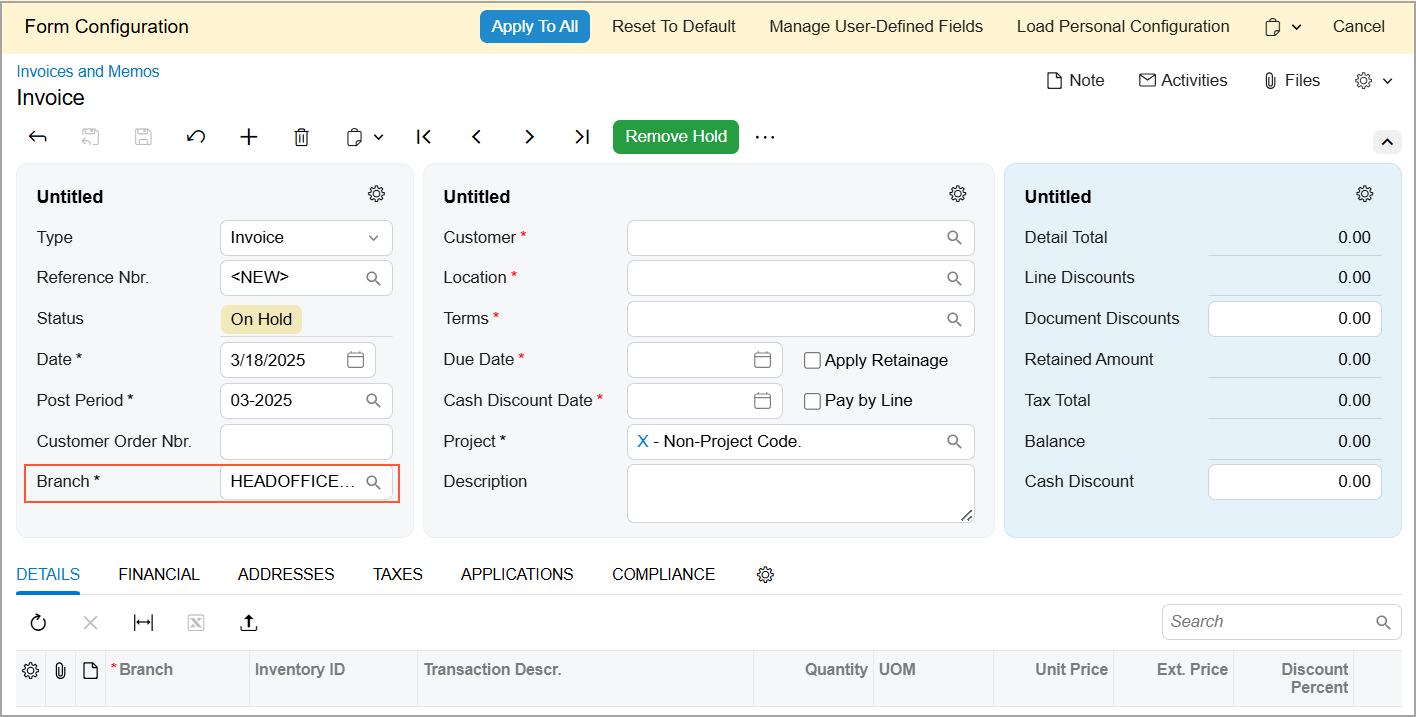Open gear settings of the blue totals panel

click(1364, 194)
